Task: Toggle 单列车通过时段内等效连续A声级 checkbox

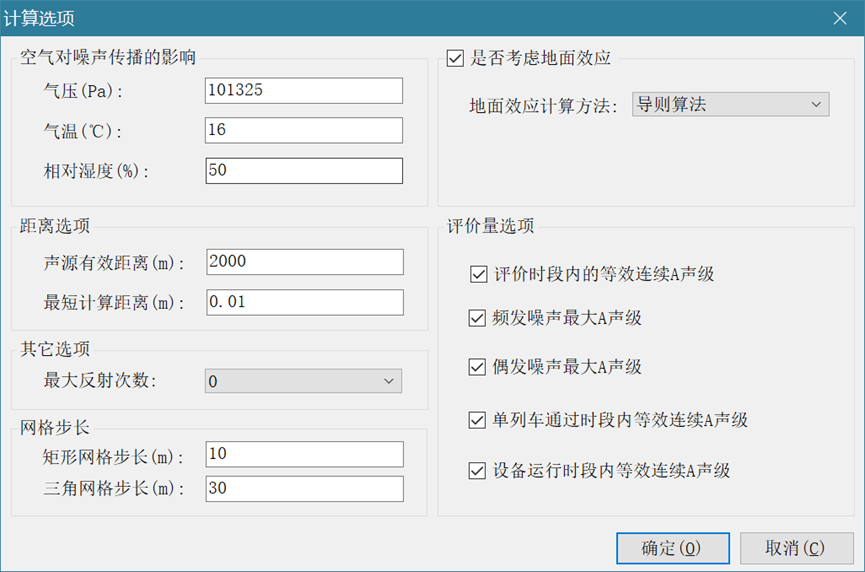Action: click(x=477, y=421)
